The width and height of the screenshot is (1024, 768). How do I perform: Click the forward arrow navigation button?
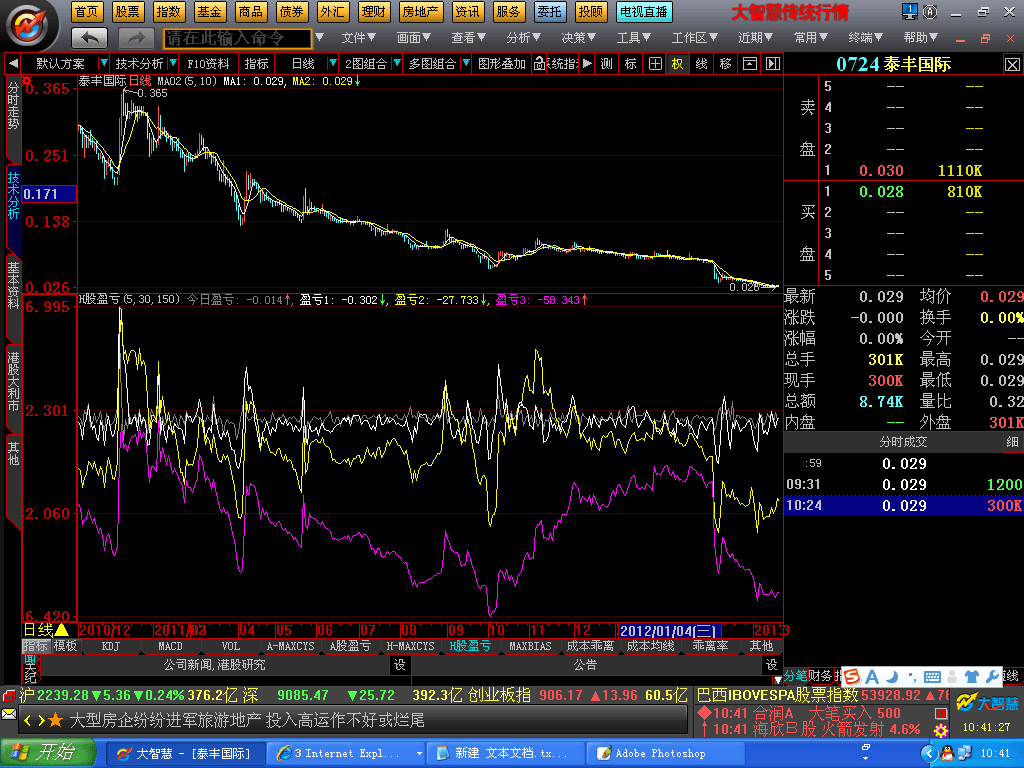coord(136,39)
